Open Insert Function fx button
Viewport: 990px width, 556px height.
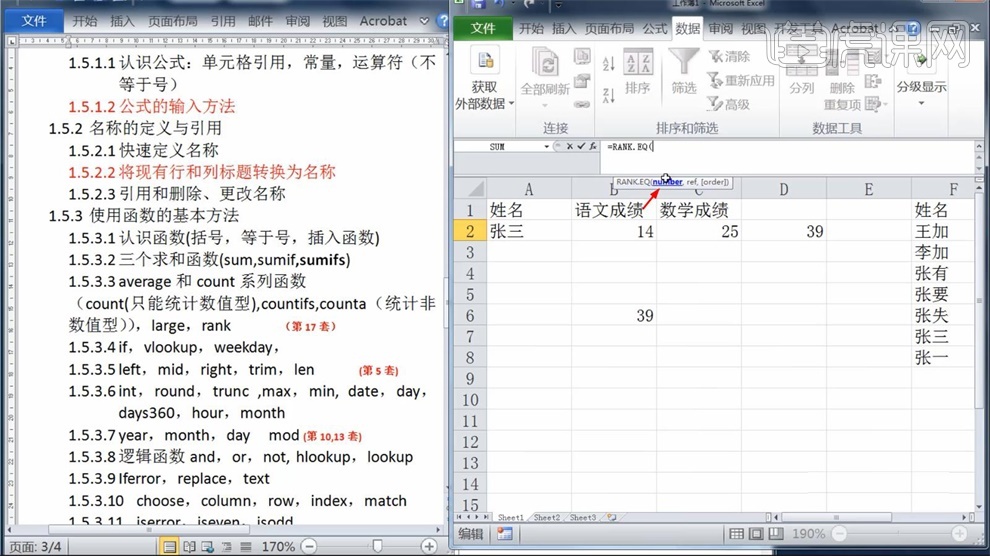tap(592, 146)
